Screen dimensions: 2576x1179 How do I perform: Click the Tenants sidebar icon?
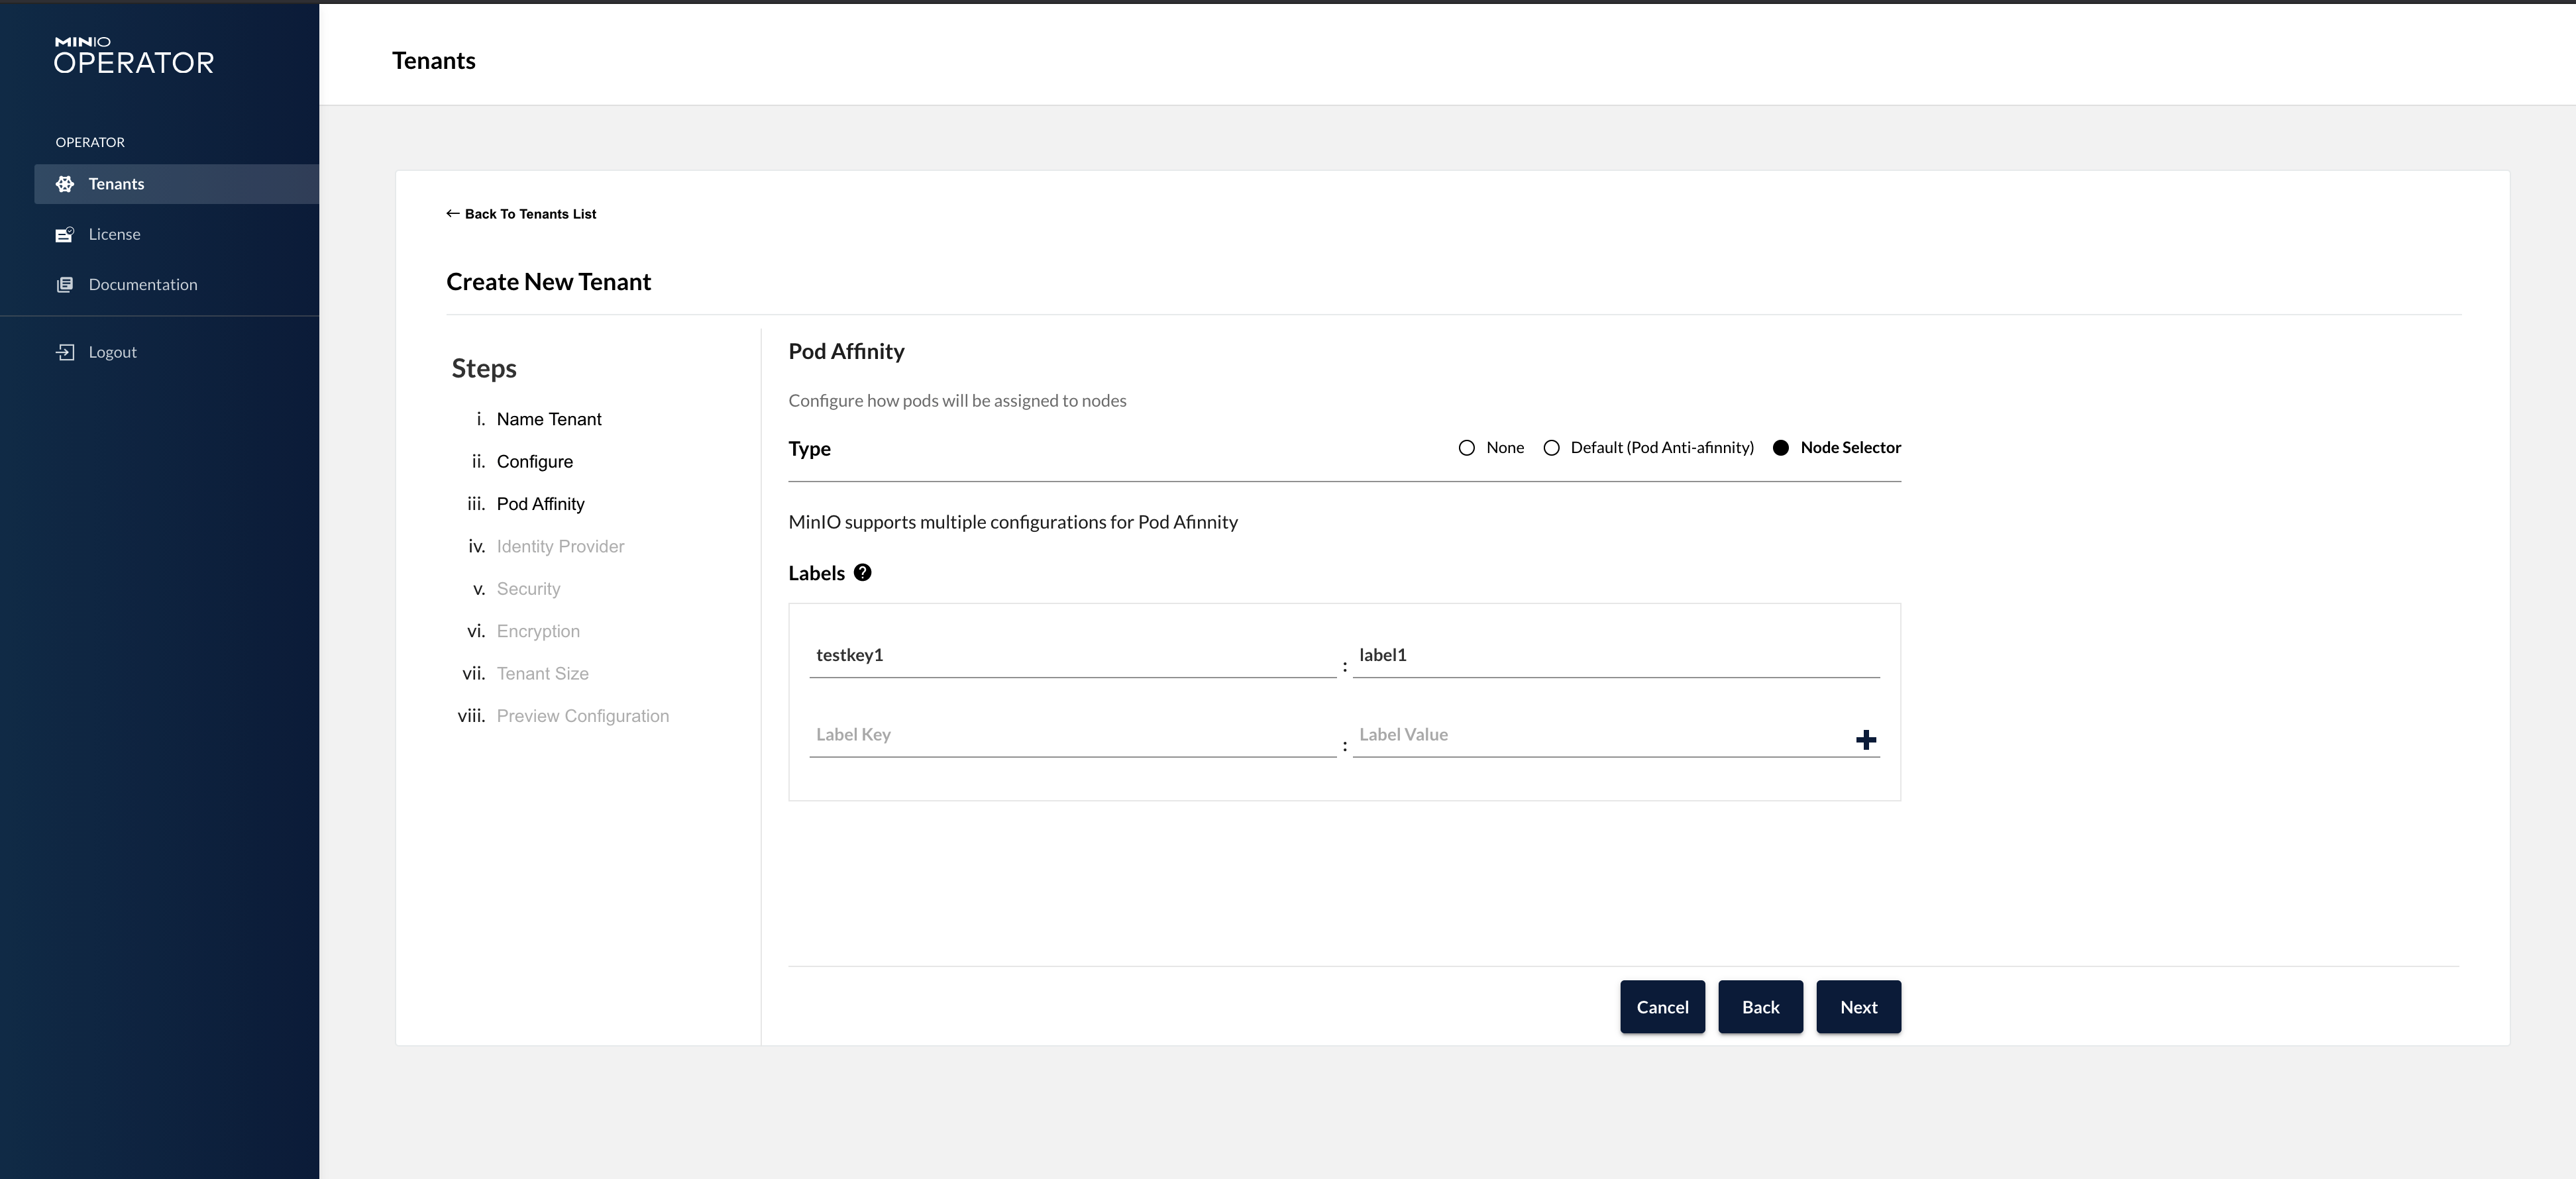65,184
